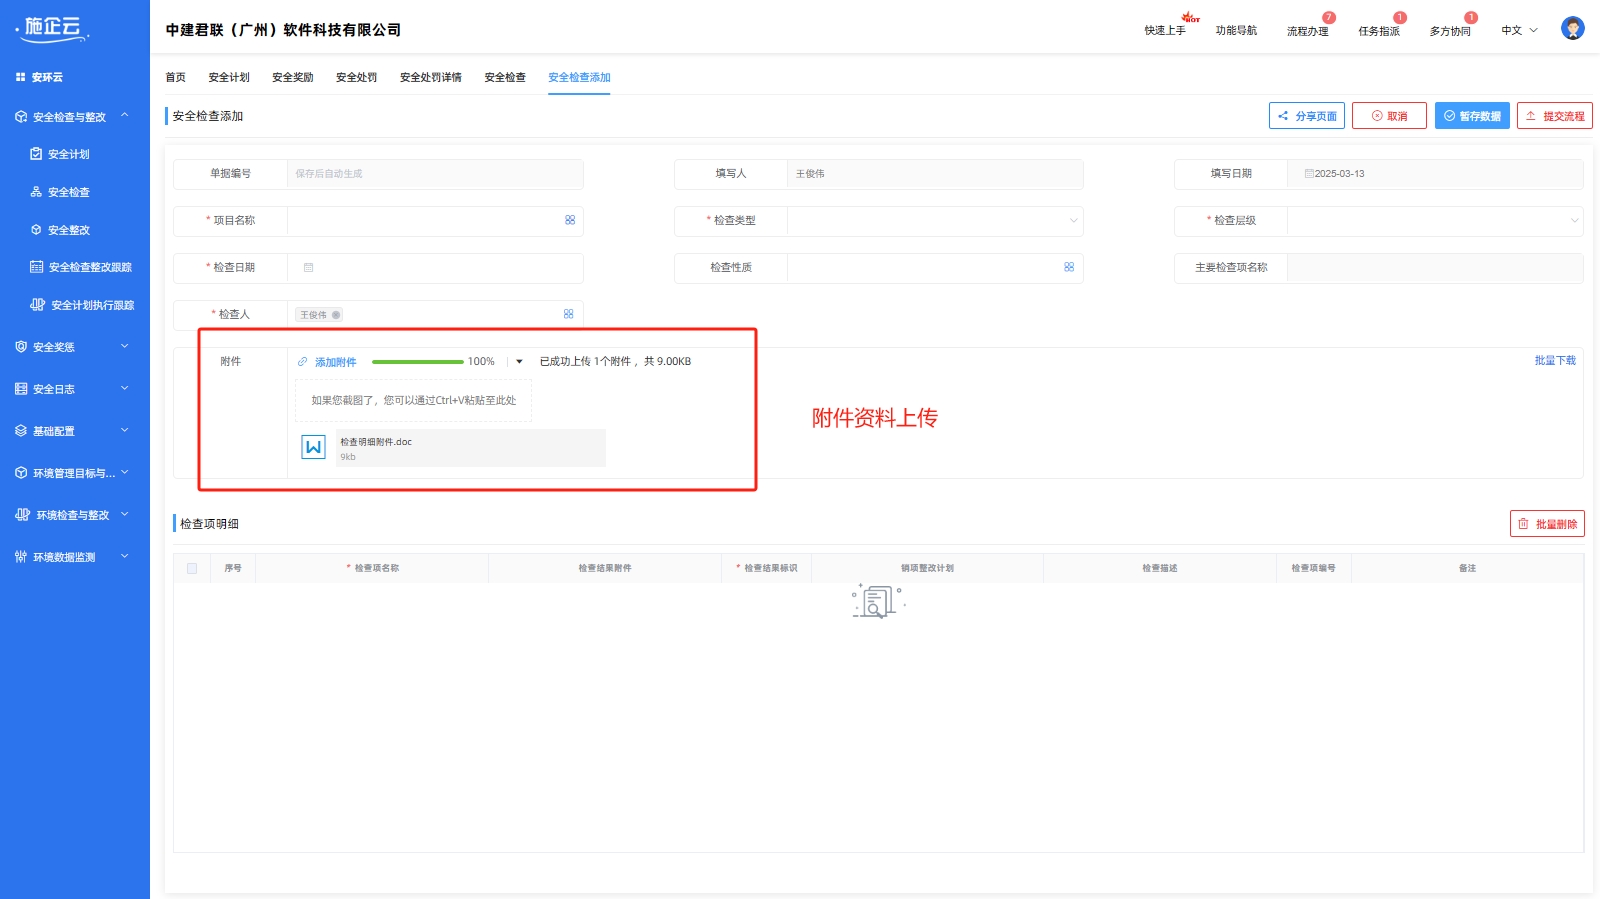The height and width of the screenshot is (899, 1600).
Task: Expand upload progress arrow next to 100%
Action: pos(519,362)
